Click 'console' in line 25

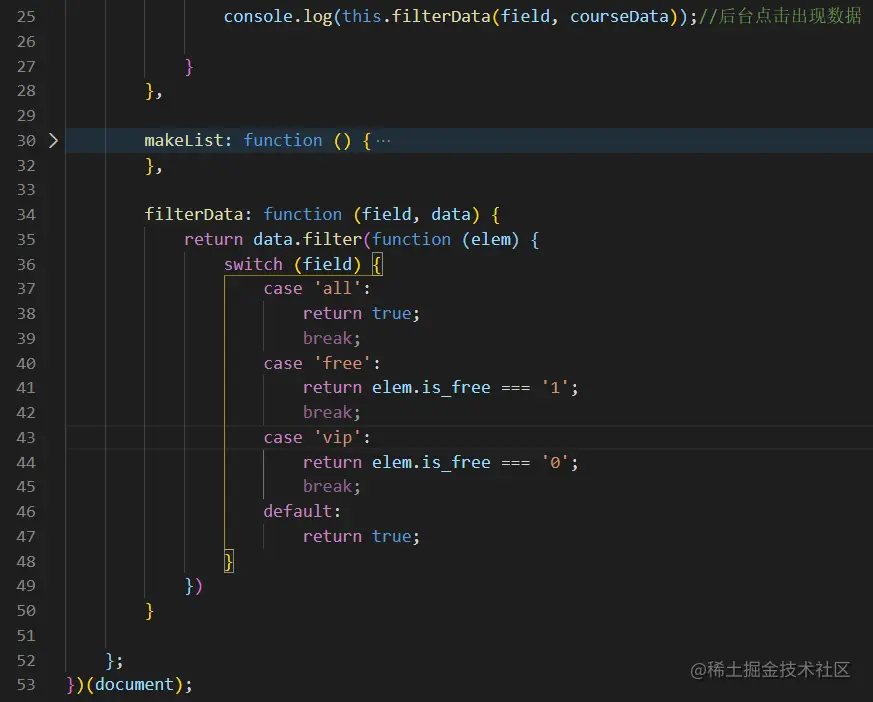[x=258, y=16]
